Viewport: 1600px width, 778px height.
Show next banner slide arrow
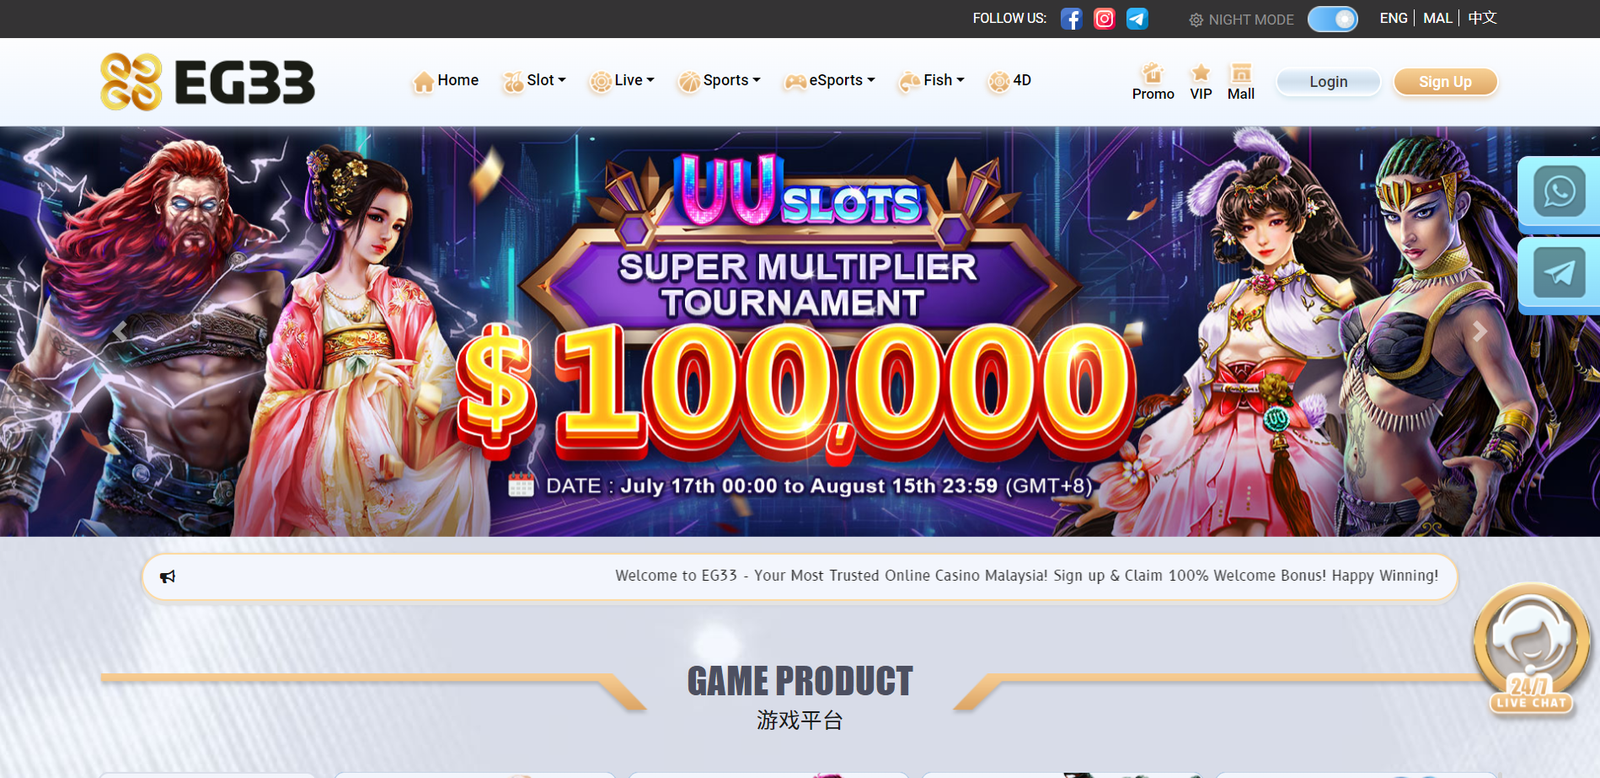[x=1480, y=332]
